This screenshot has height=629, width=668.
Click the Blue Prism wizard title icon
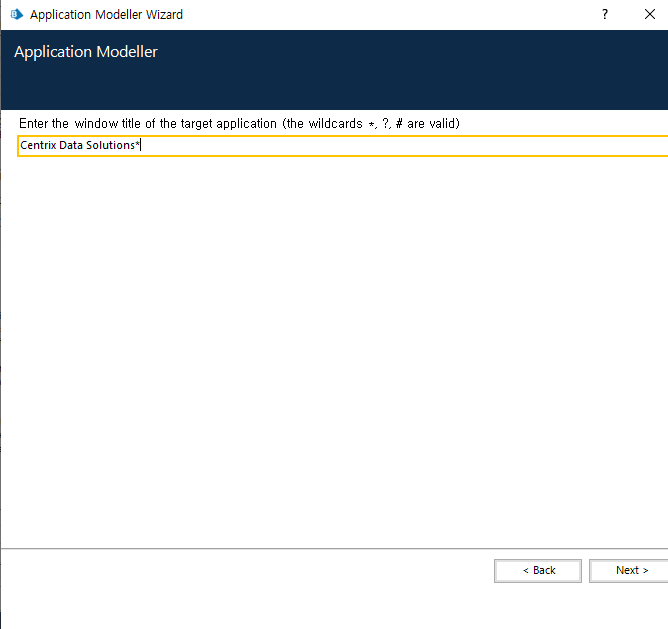click(x=17, y=14)
